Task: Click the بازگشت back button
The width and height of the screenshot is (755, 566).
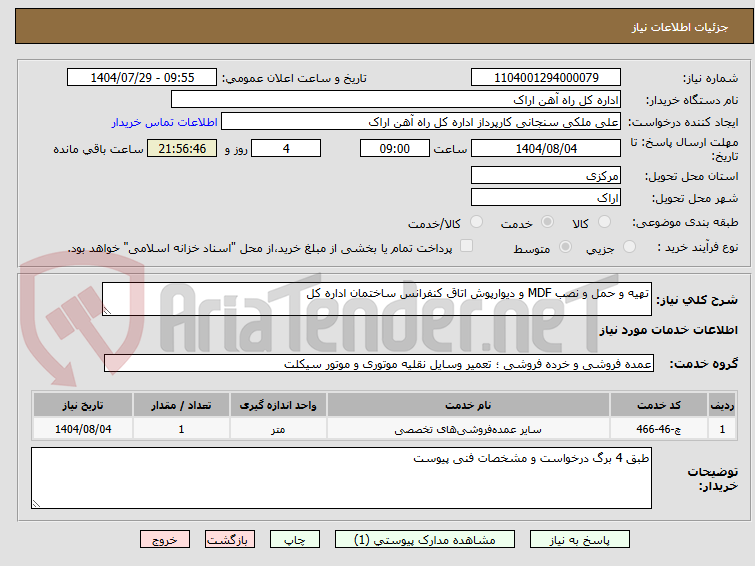Action: [230, 540]
